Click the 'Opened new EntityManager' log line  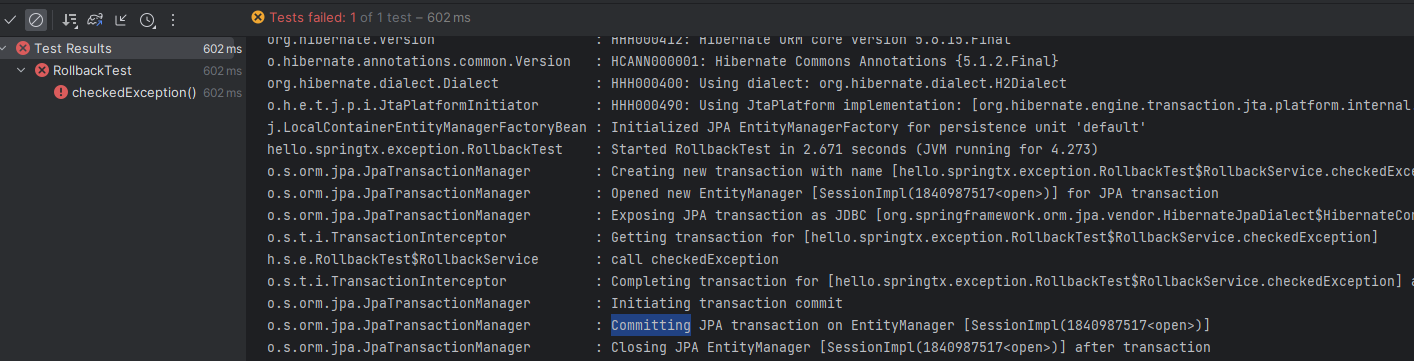915,193
